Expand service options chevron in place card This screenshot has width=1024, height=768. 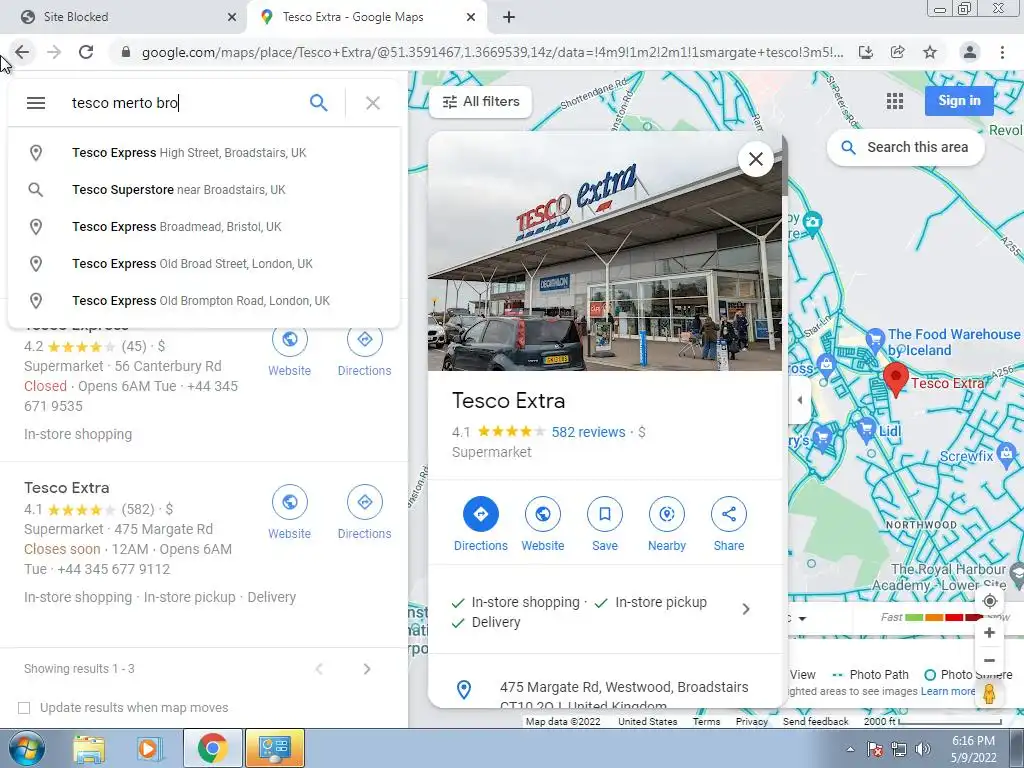746,609
